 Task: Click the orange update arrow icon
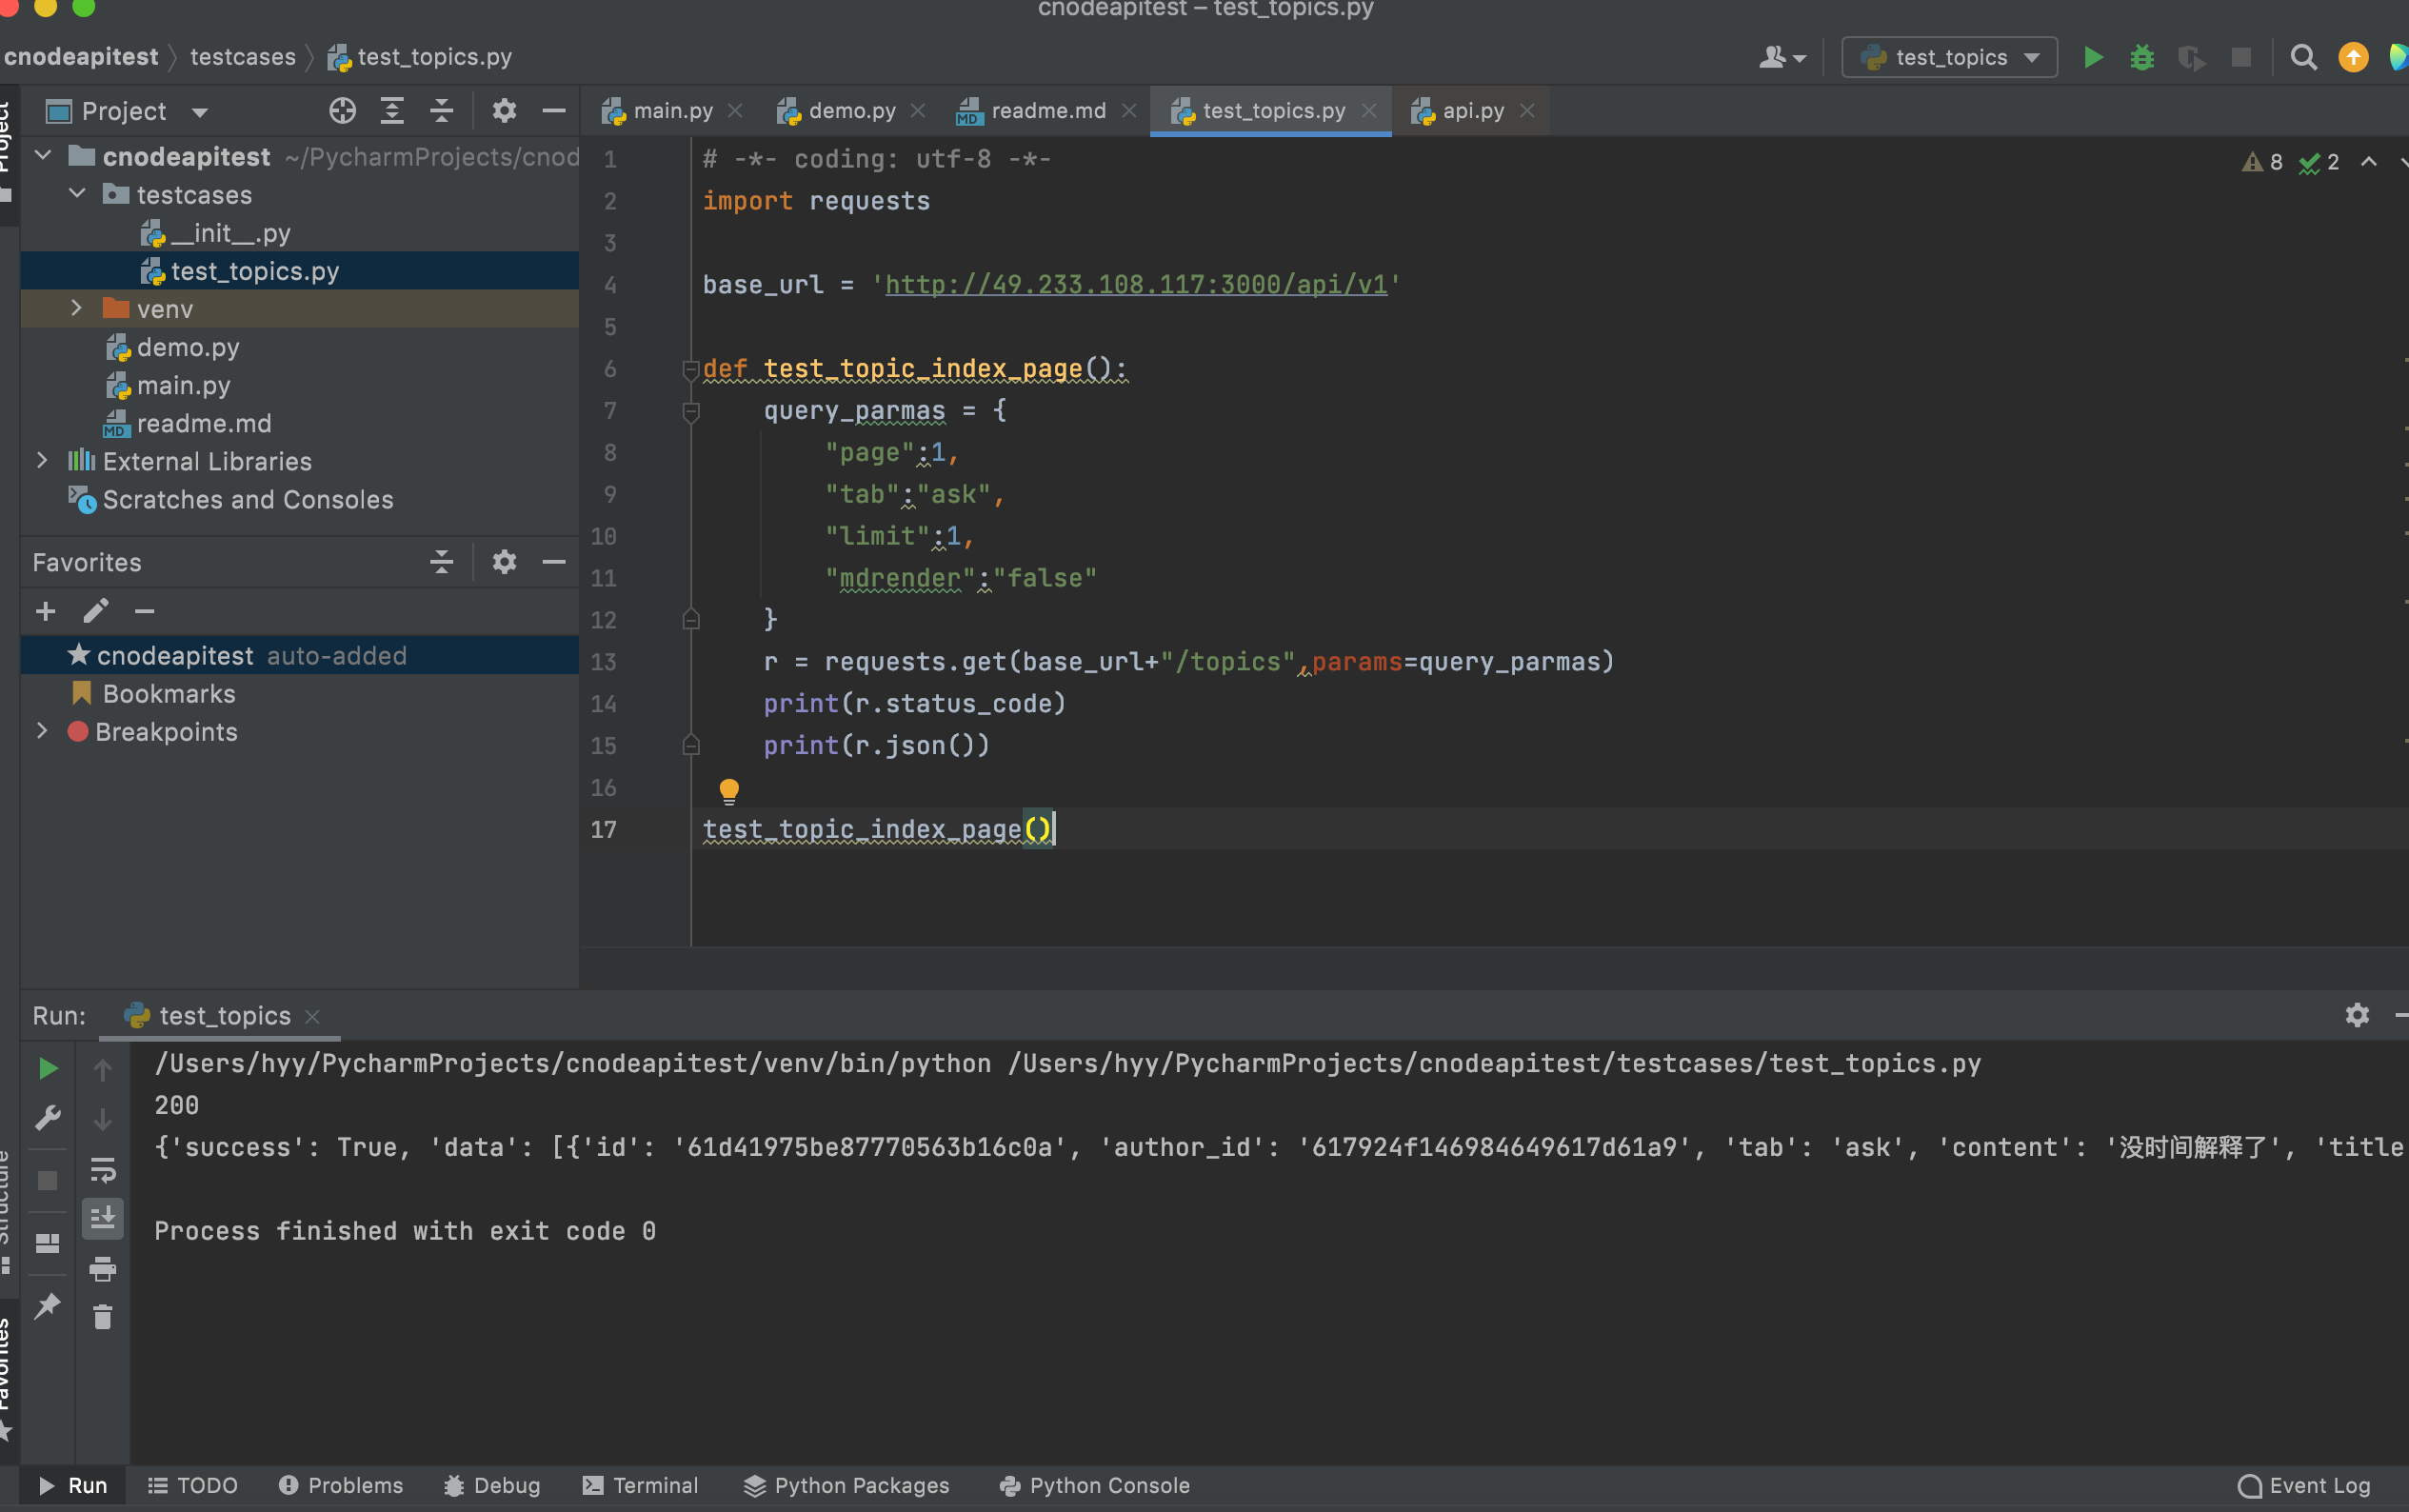click(x=2353, y=57)
